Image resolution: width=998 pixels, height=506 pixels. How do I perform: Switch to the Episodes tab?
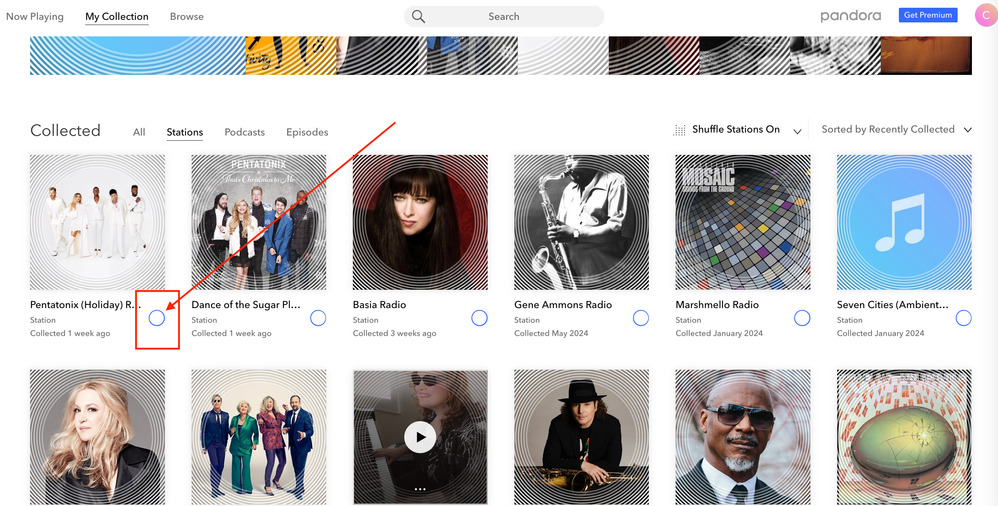click(307, 132)
